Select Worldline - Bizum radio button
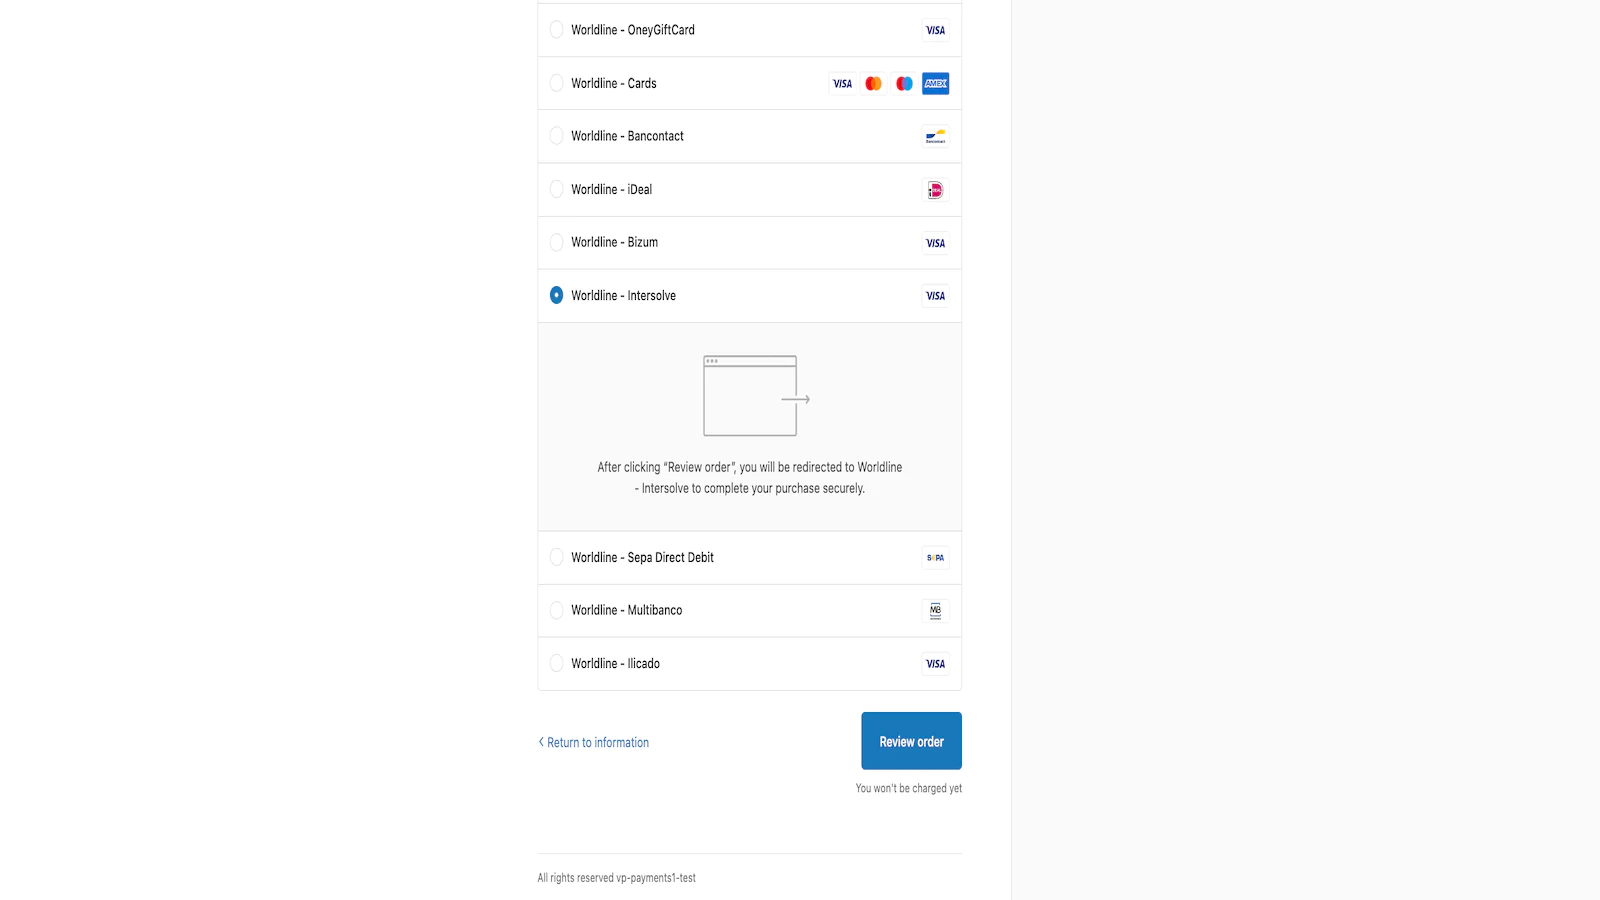 coord(556,242)
